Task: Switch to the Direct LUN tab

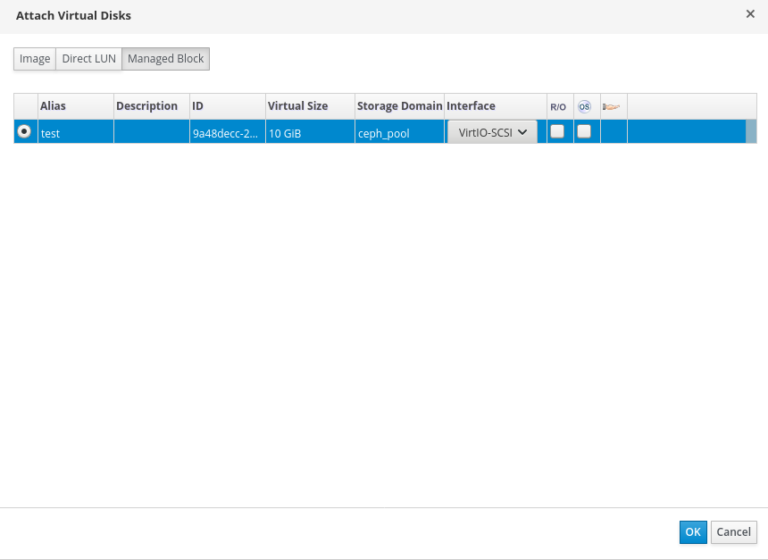Action: [89, 59]
